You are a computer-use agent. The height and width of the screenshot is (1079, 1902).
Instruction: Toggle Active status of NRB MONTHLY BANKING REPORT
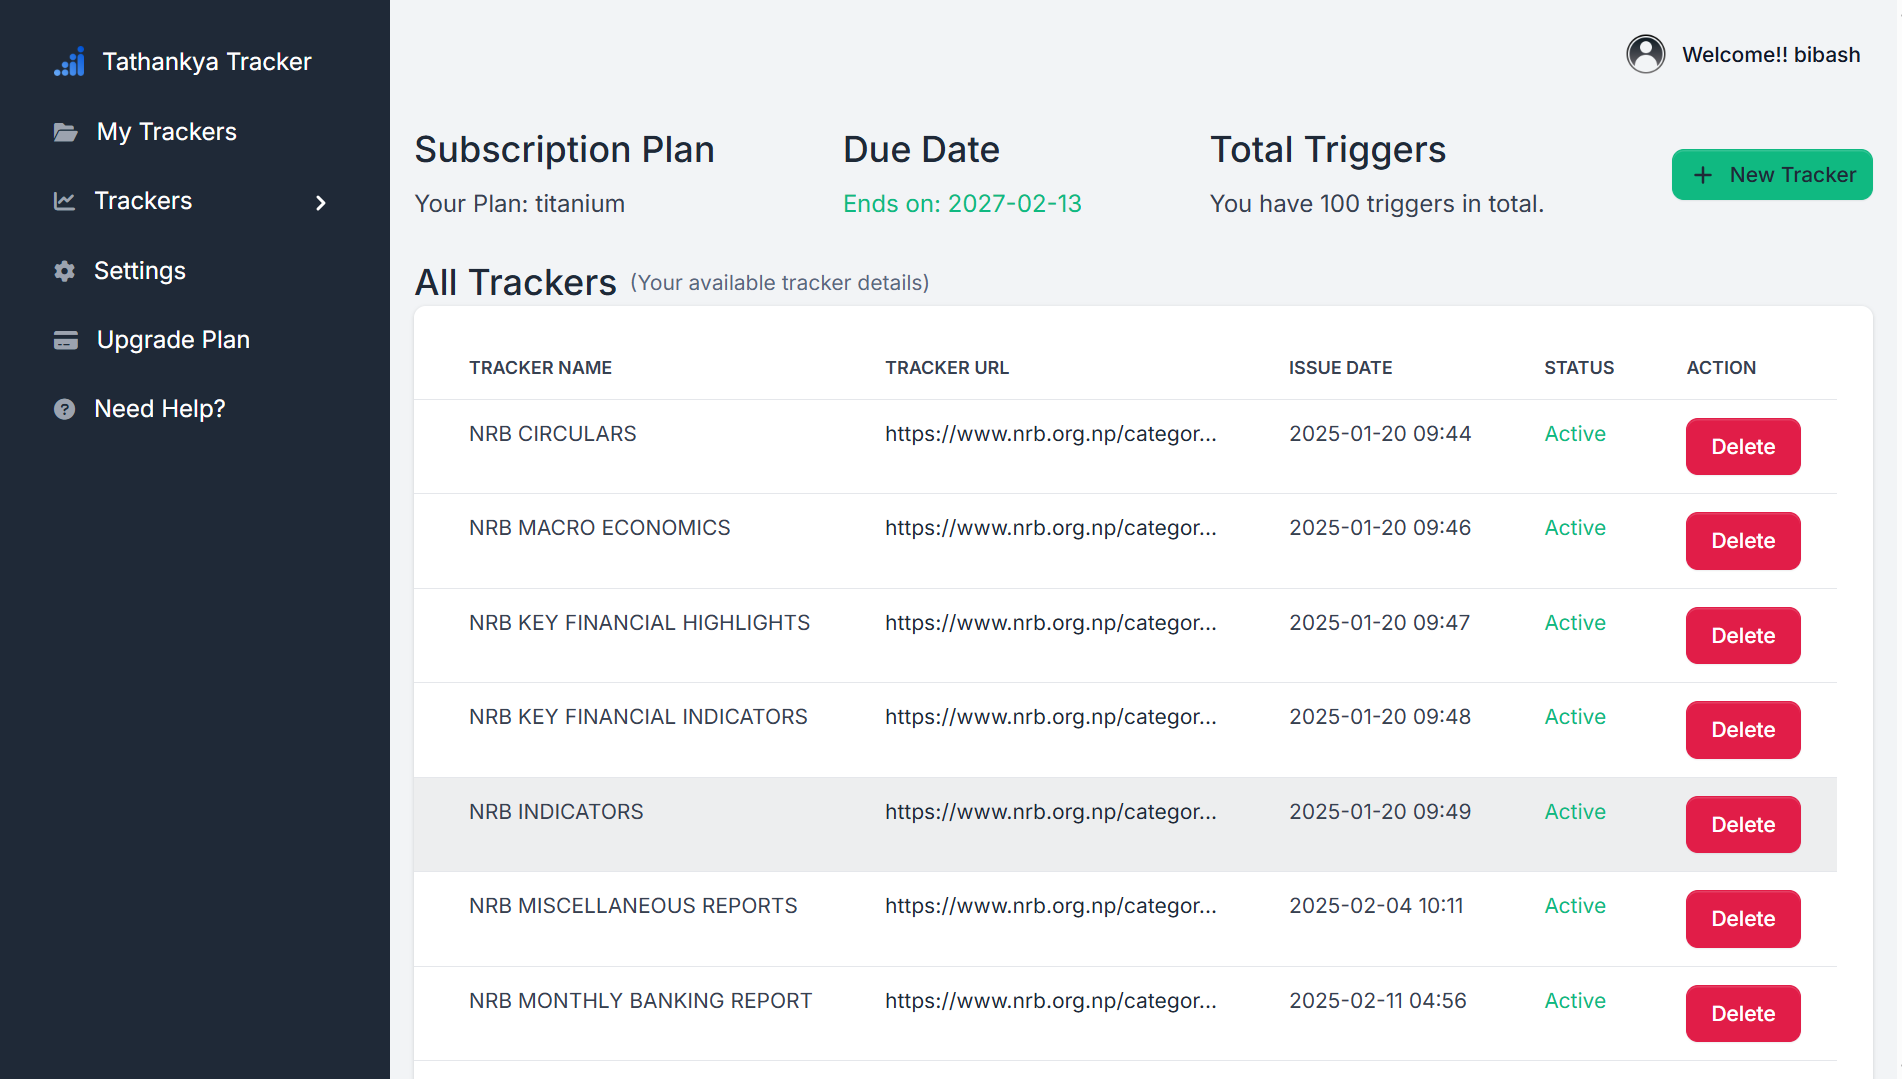1575,1000
